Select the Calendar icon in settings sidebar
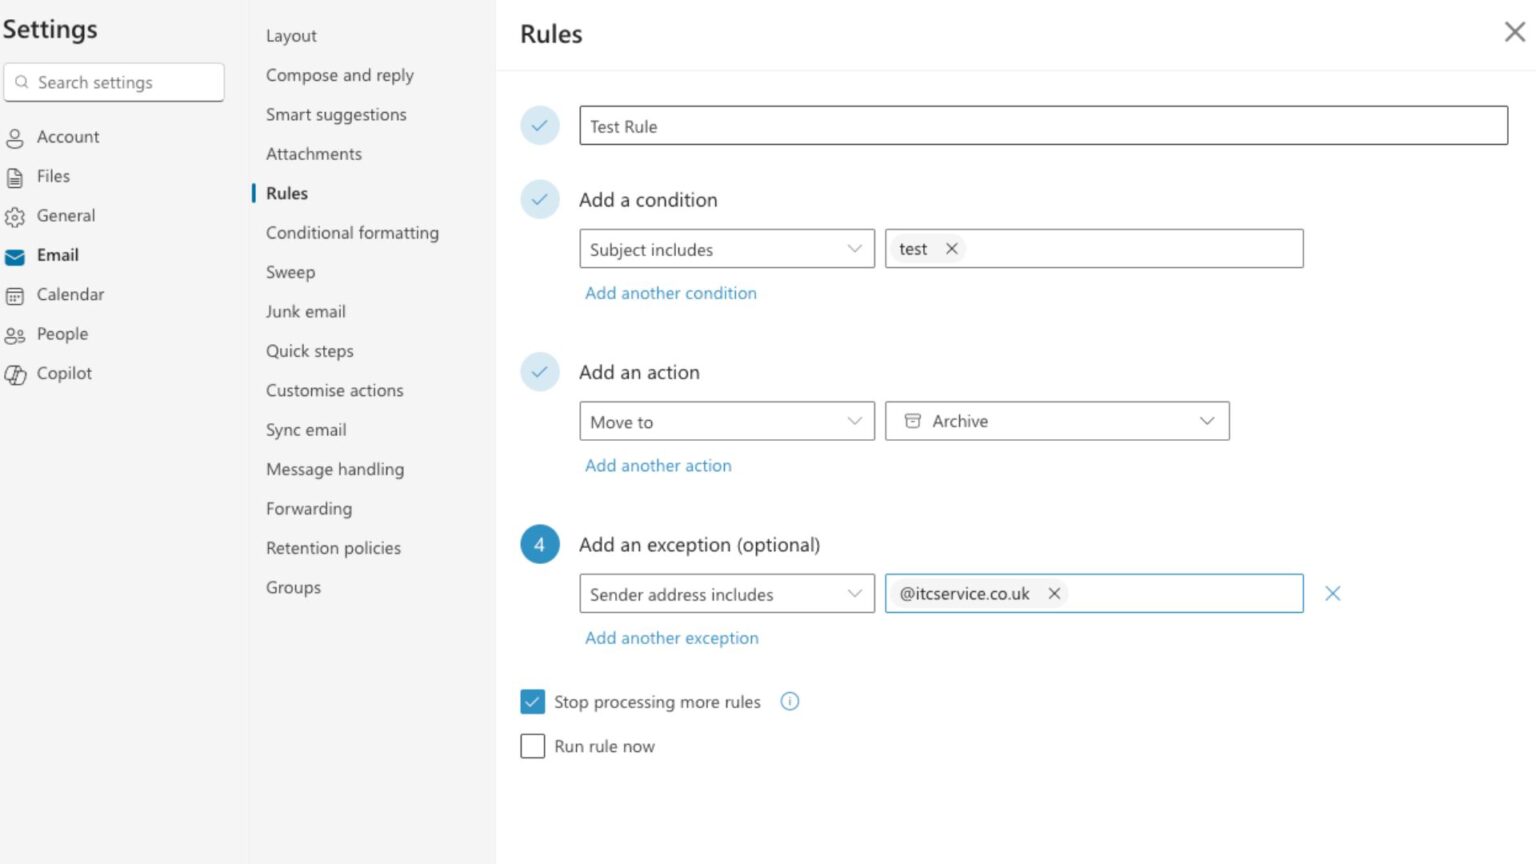 coord(16,295)
